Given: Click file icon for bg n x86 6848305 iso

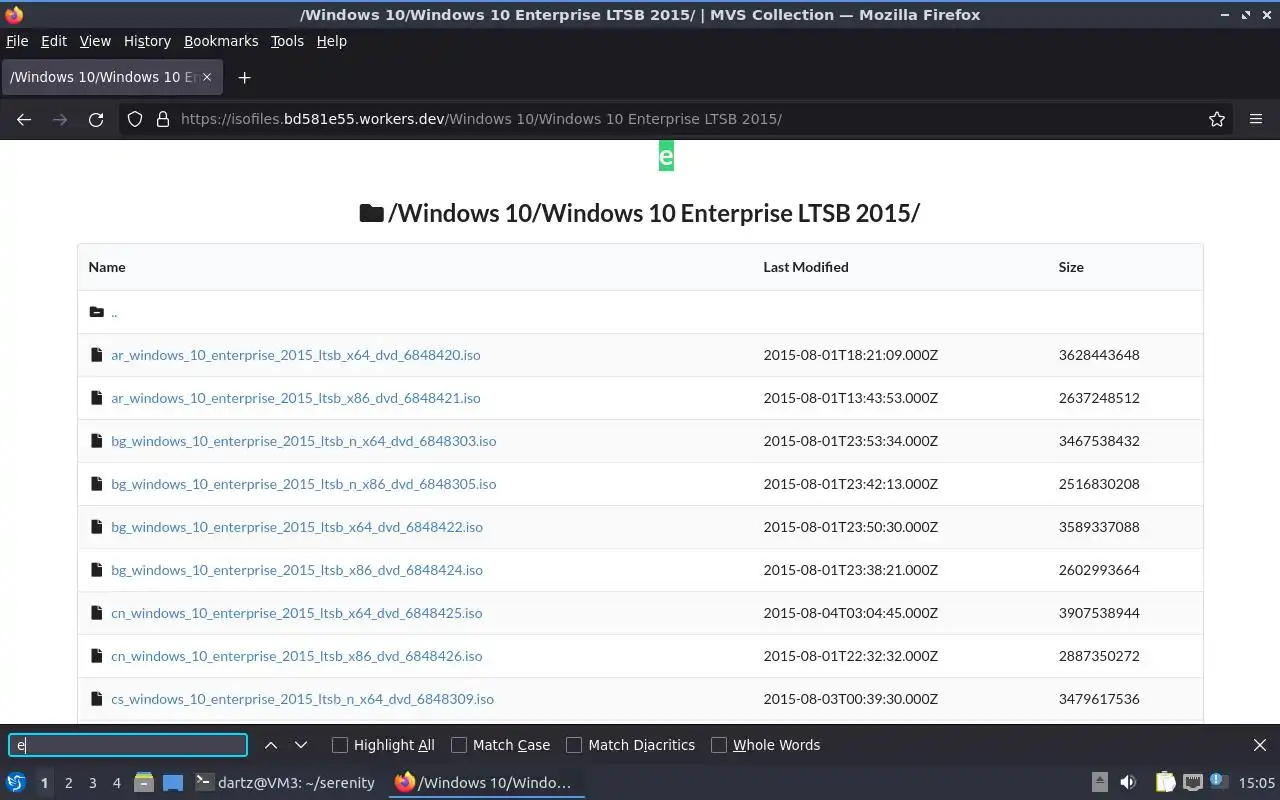Looking at the screenshot, I should click(x=97, y=484).
